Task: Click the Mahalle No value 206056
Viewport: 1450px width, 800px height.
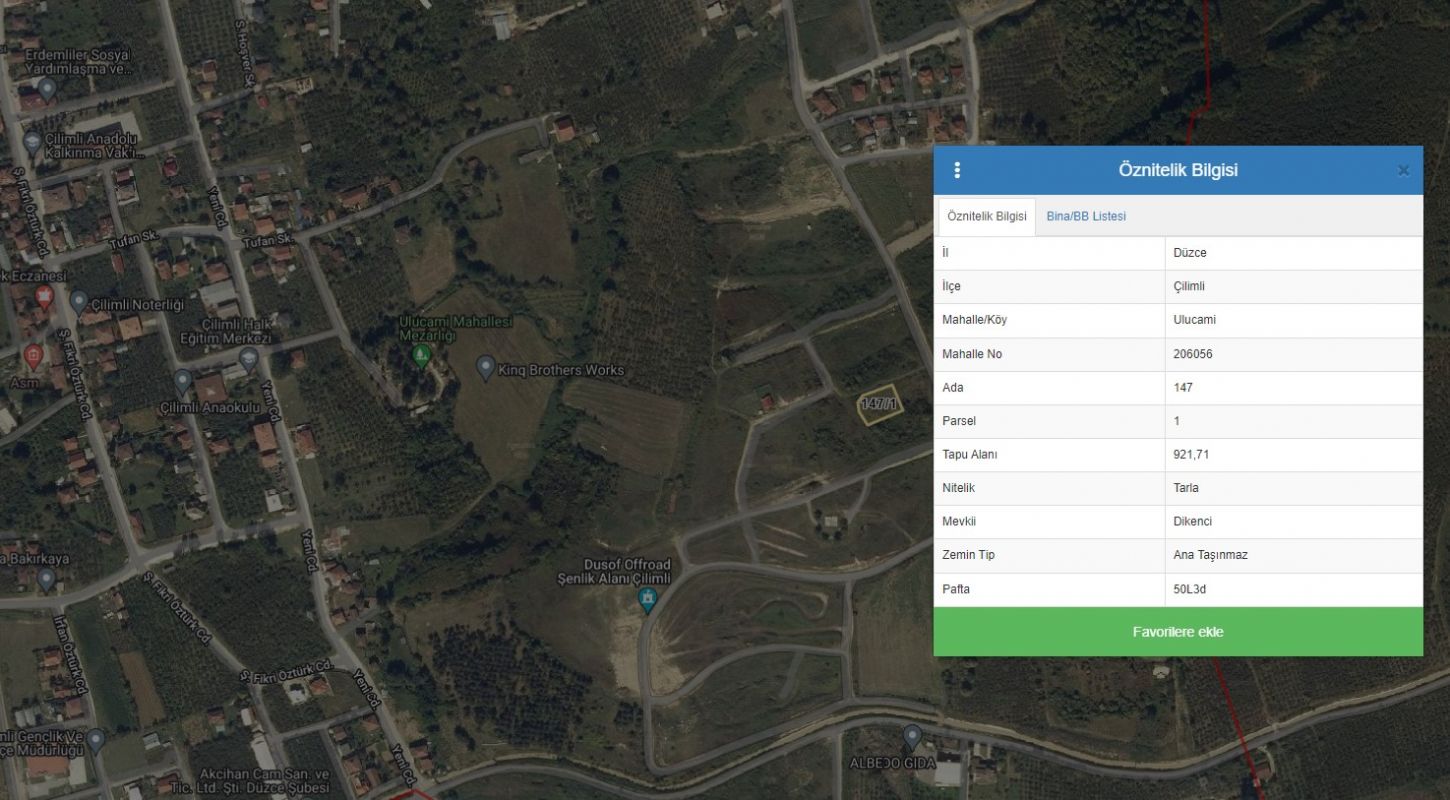Action: (x=1193, y=354)
